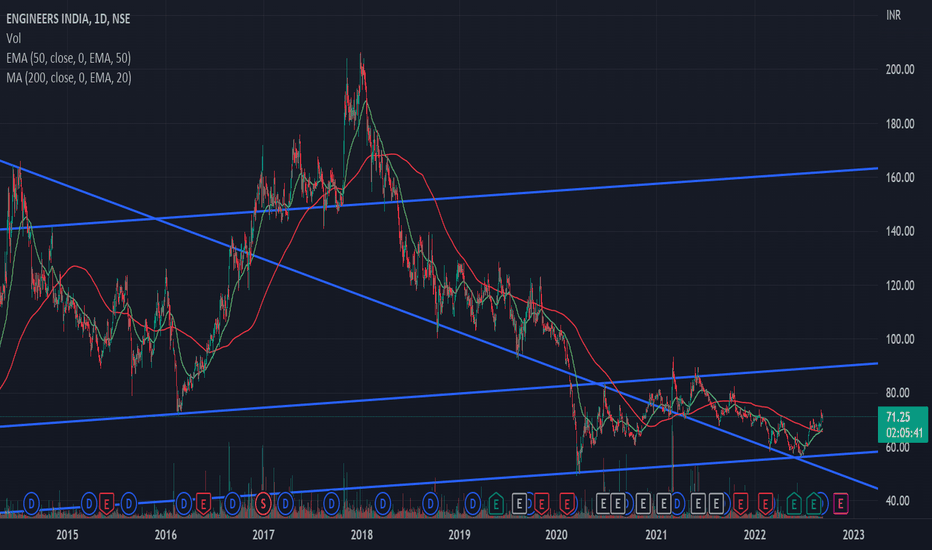
Task: Click the 80.00 price axis label
Action: click(898, 392)
